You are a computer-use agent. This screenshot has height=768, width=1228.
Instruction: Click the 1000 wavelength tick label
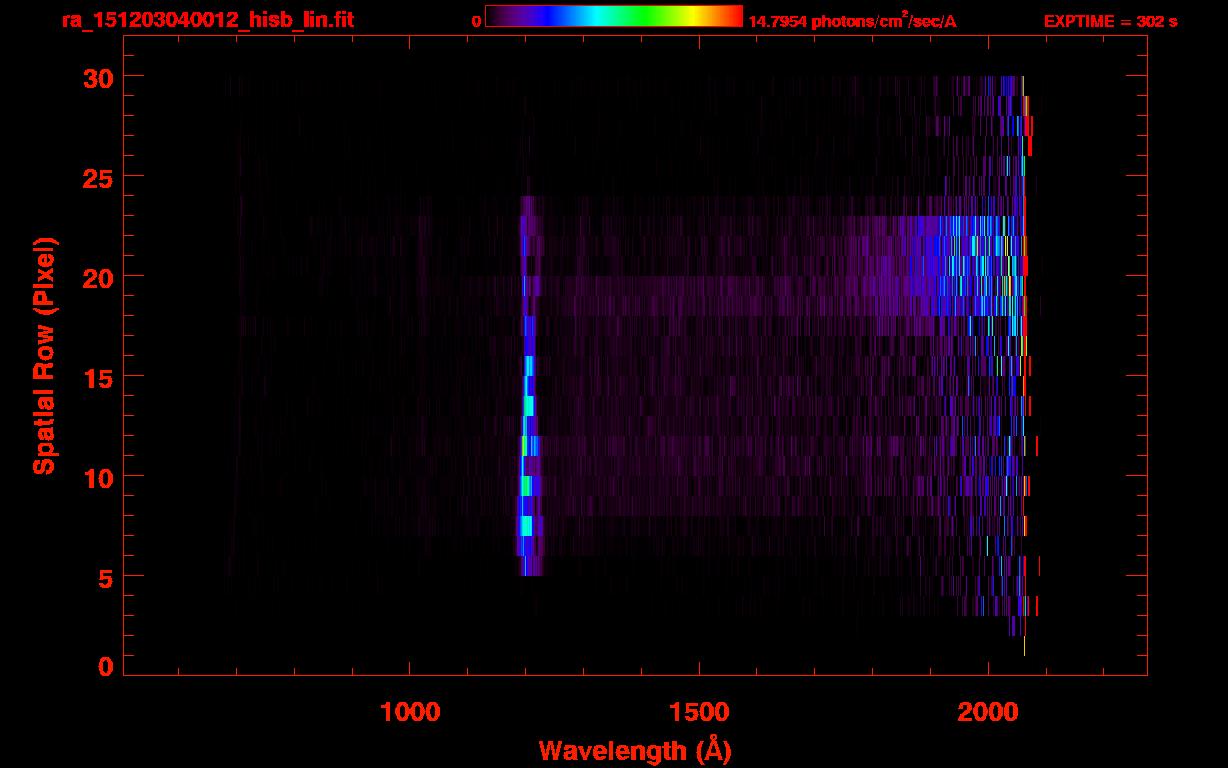point(410,711)
